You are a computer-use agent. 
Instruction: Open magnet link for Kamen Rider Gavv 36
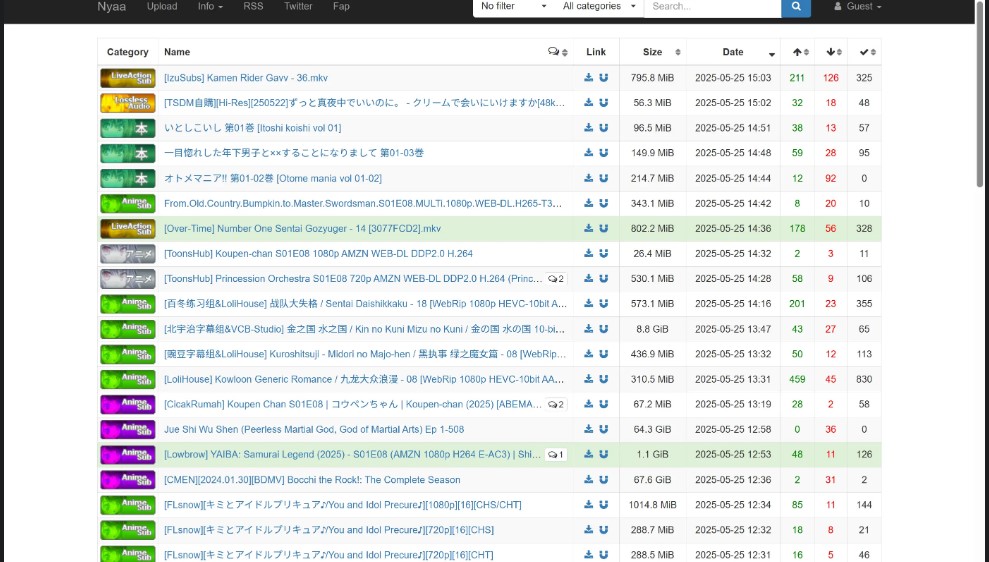pyautogui.click(x=604, y=78)
